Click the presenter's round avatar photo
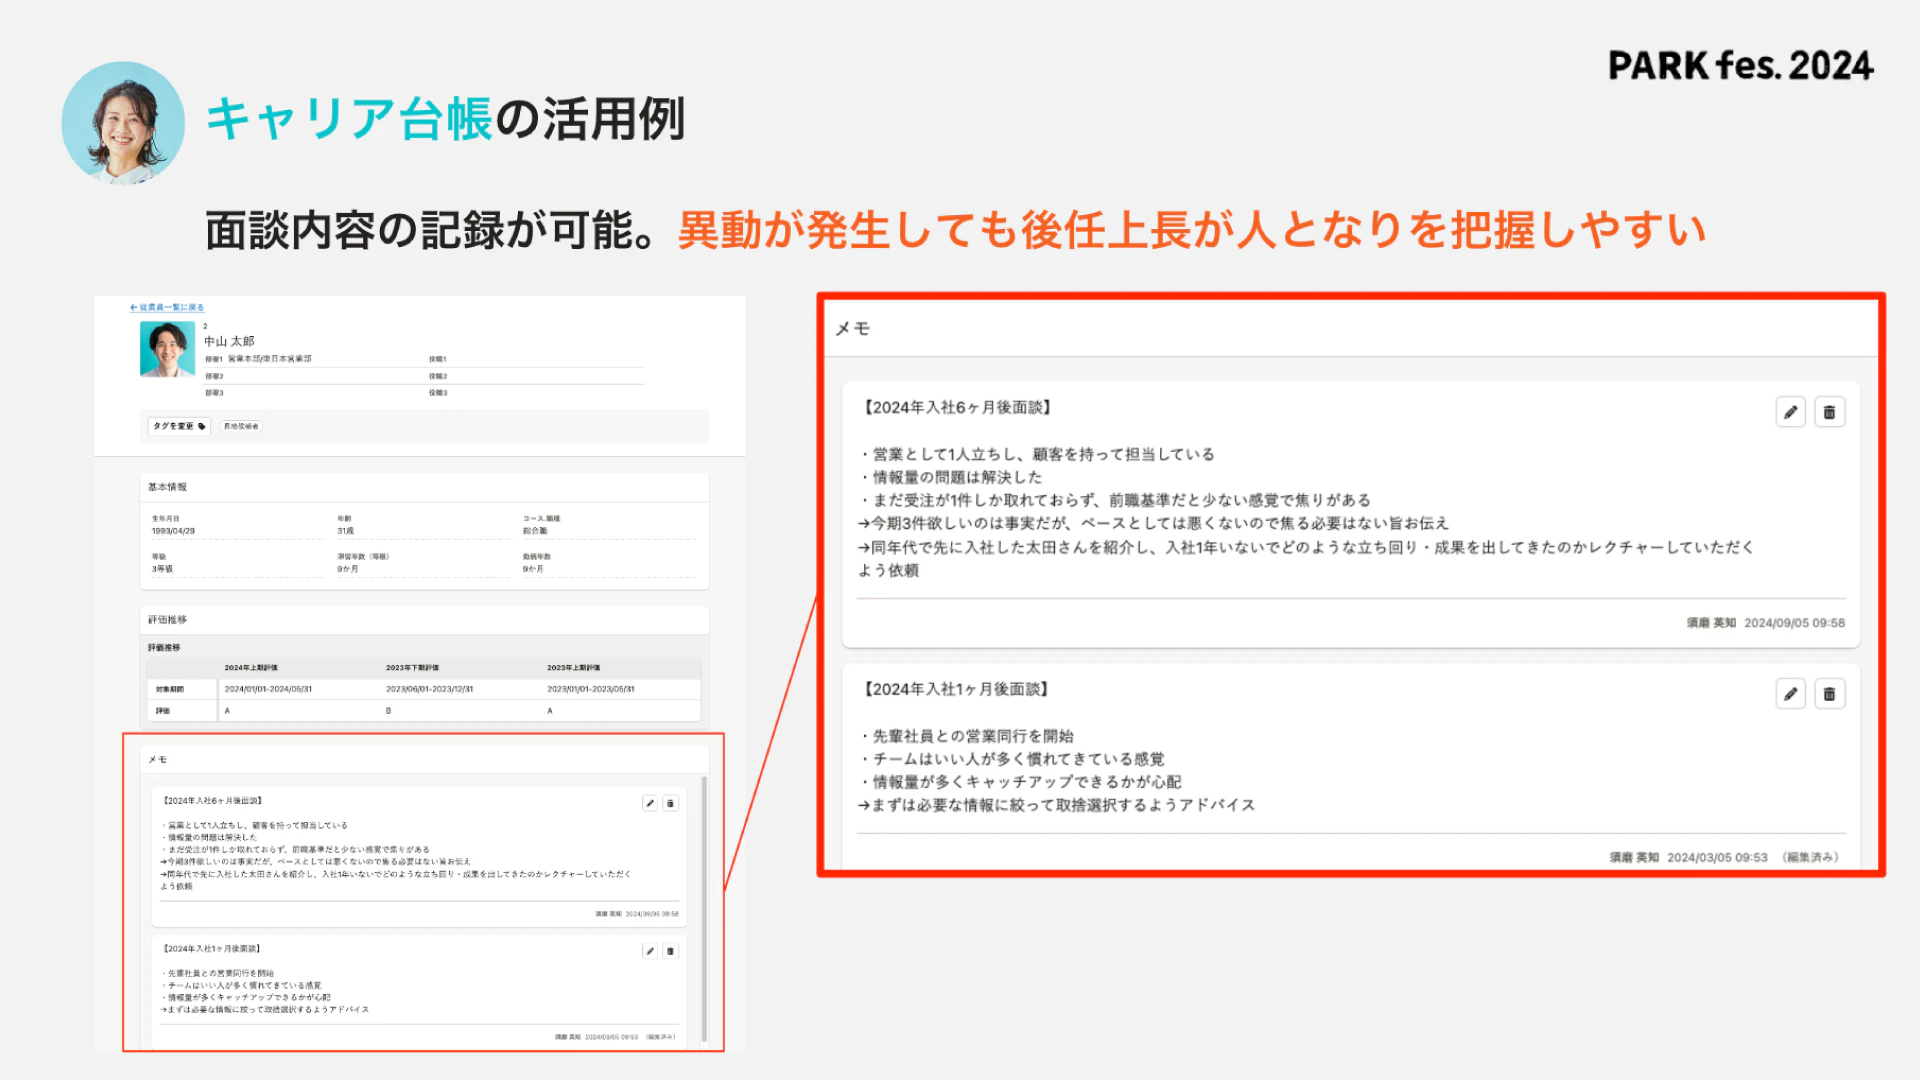The height and width of the screenshot is (1080, 1920). click(x=123, y=123)
